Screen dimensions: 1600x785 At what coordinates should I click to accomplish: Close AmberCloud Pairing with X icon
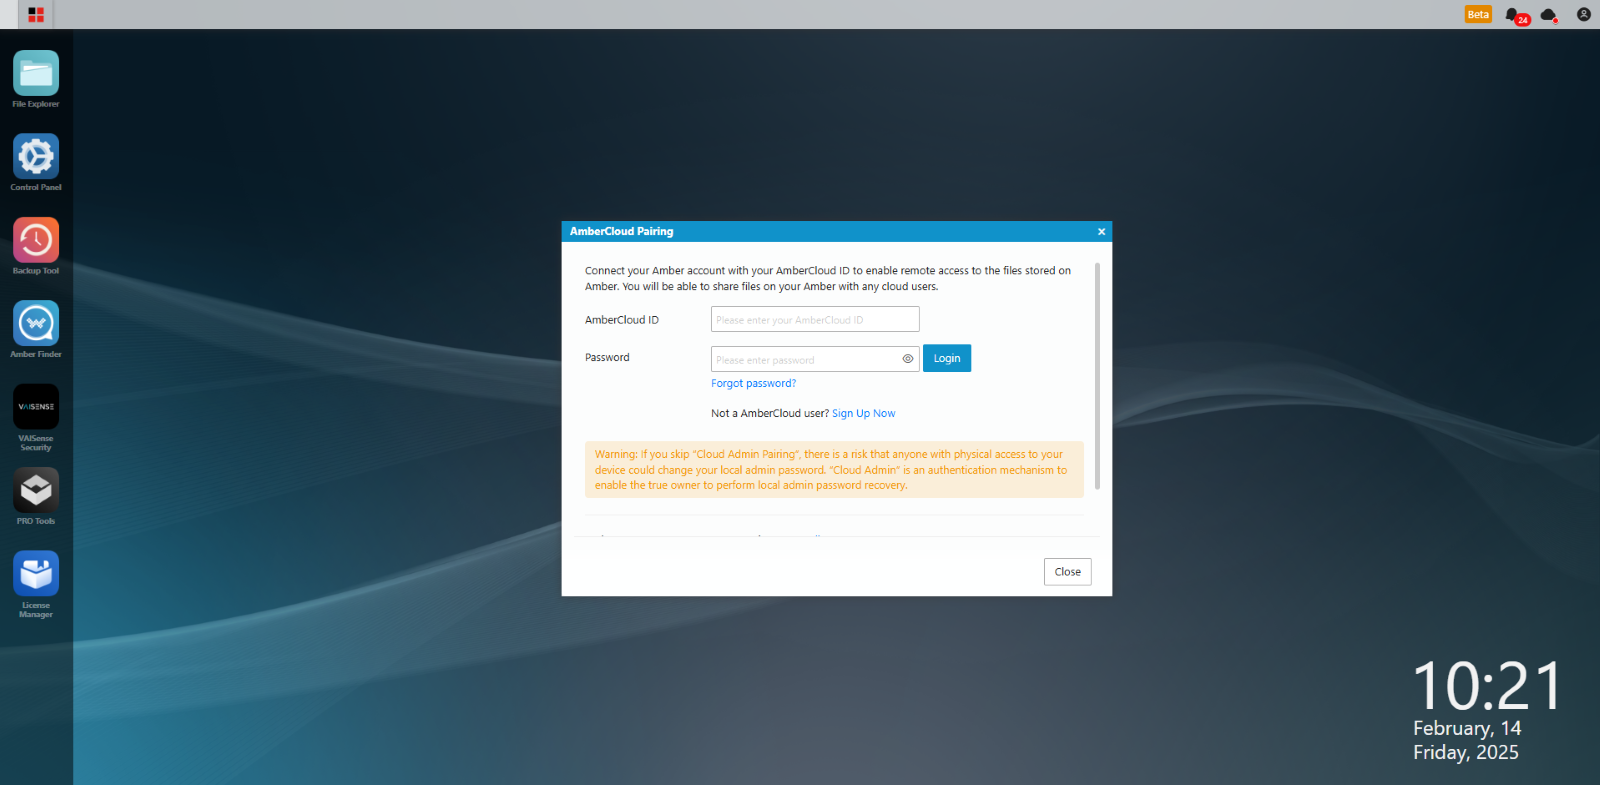[x=1101, y=232]
